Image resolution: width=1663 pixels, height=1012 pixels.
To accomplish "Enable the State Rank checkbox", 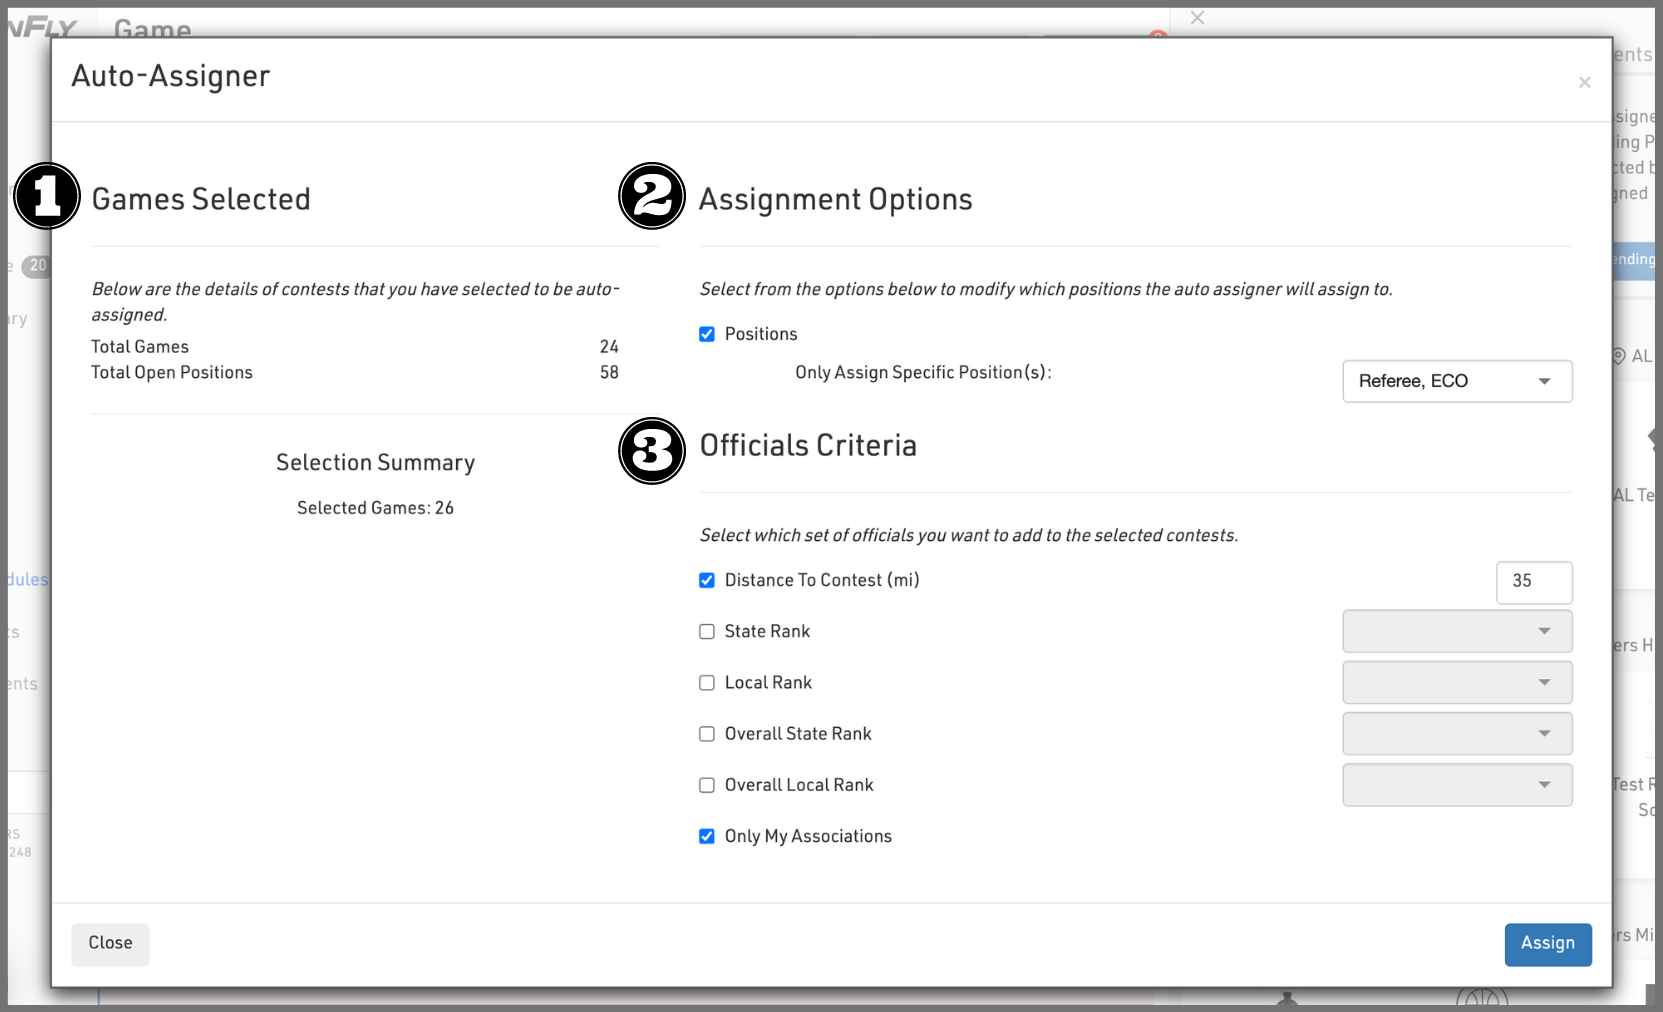I will click(x=707, y=632).
